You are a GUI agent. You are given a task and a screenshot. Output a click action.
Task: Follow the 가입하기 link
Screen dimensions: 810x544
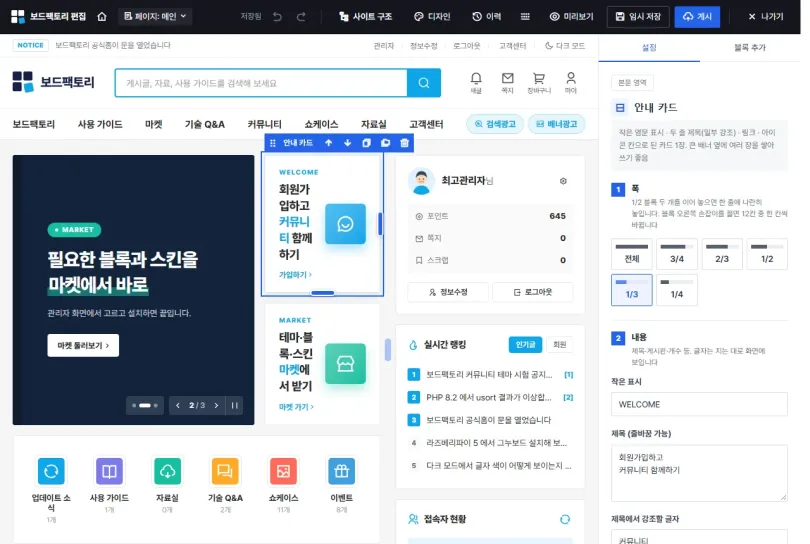tap(295, 275)
